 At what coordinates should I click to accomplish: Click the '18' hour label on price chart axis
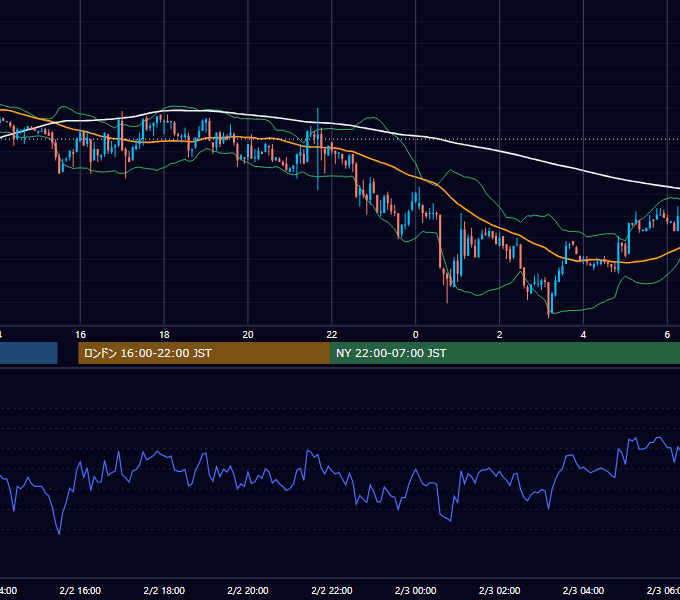tap(164, 335)
